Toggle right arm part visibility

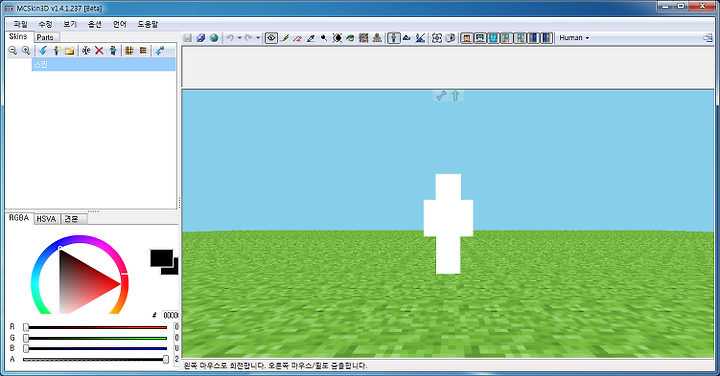point(520,38)
